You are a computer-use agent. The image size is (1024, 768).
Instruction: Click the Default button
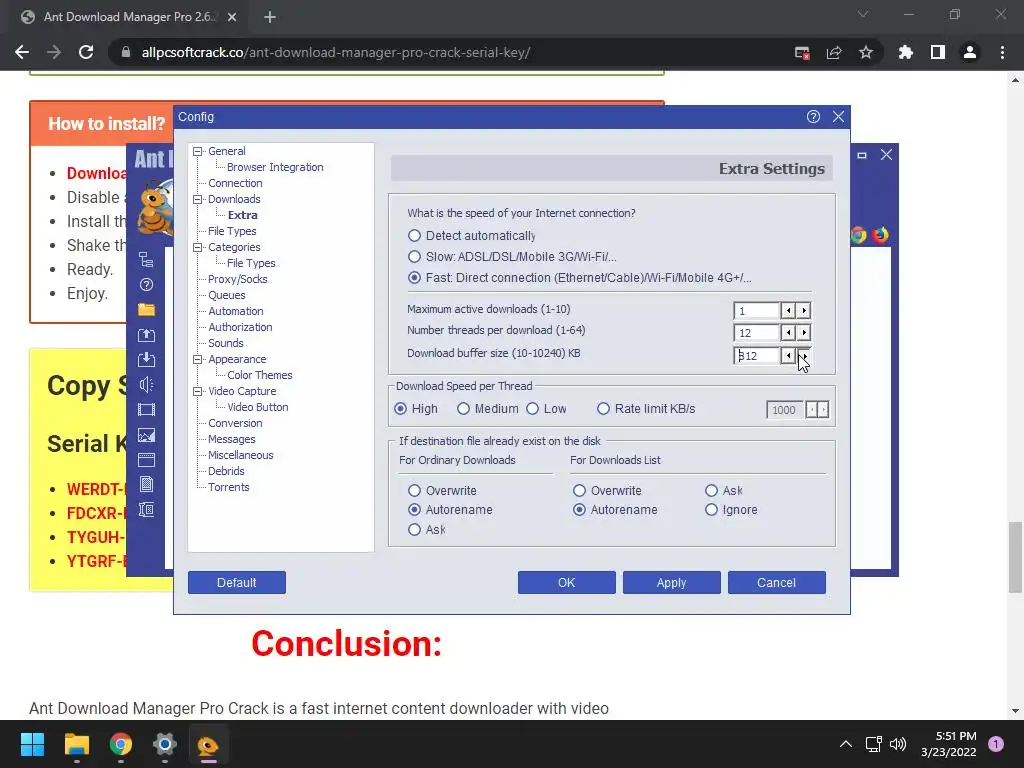[237, 583]
